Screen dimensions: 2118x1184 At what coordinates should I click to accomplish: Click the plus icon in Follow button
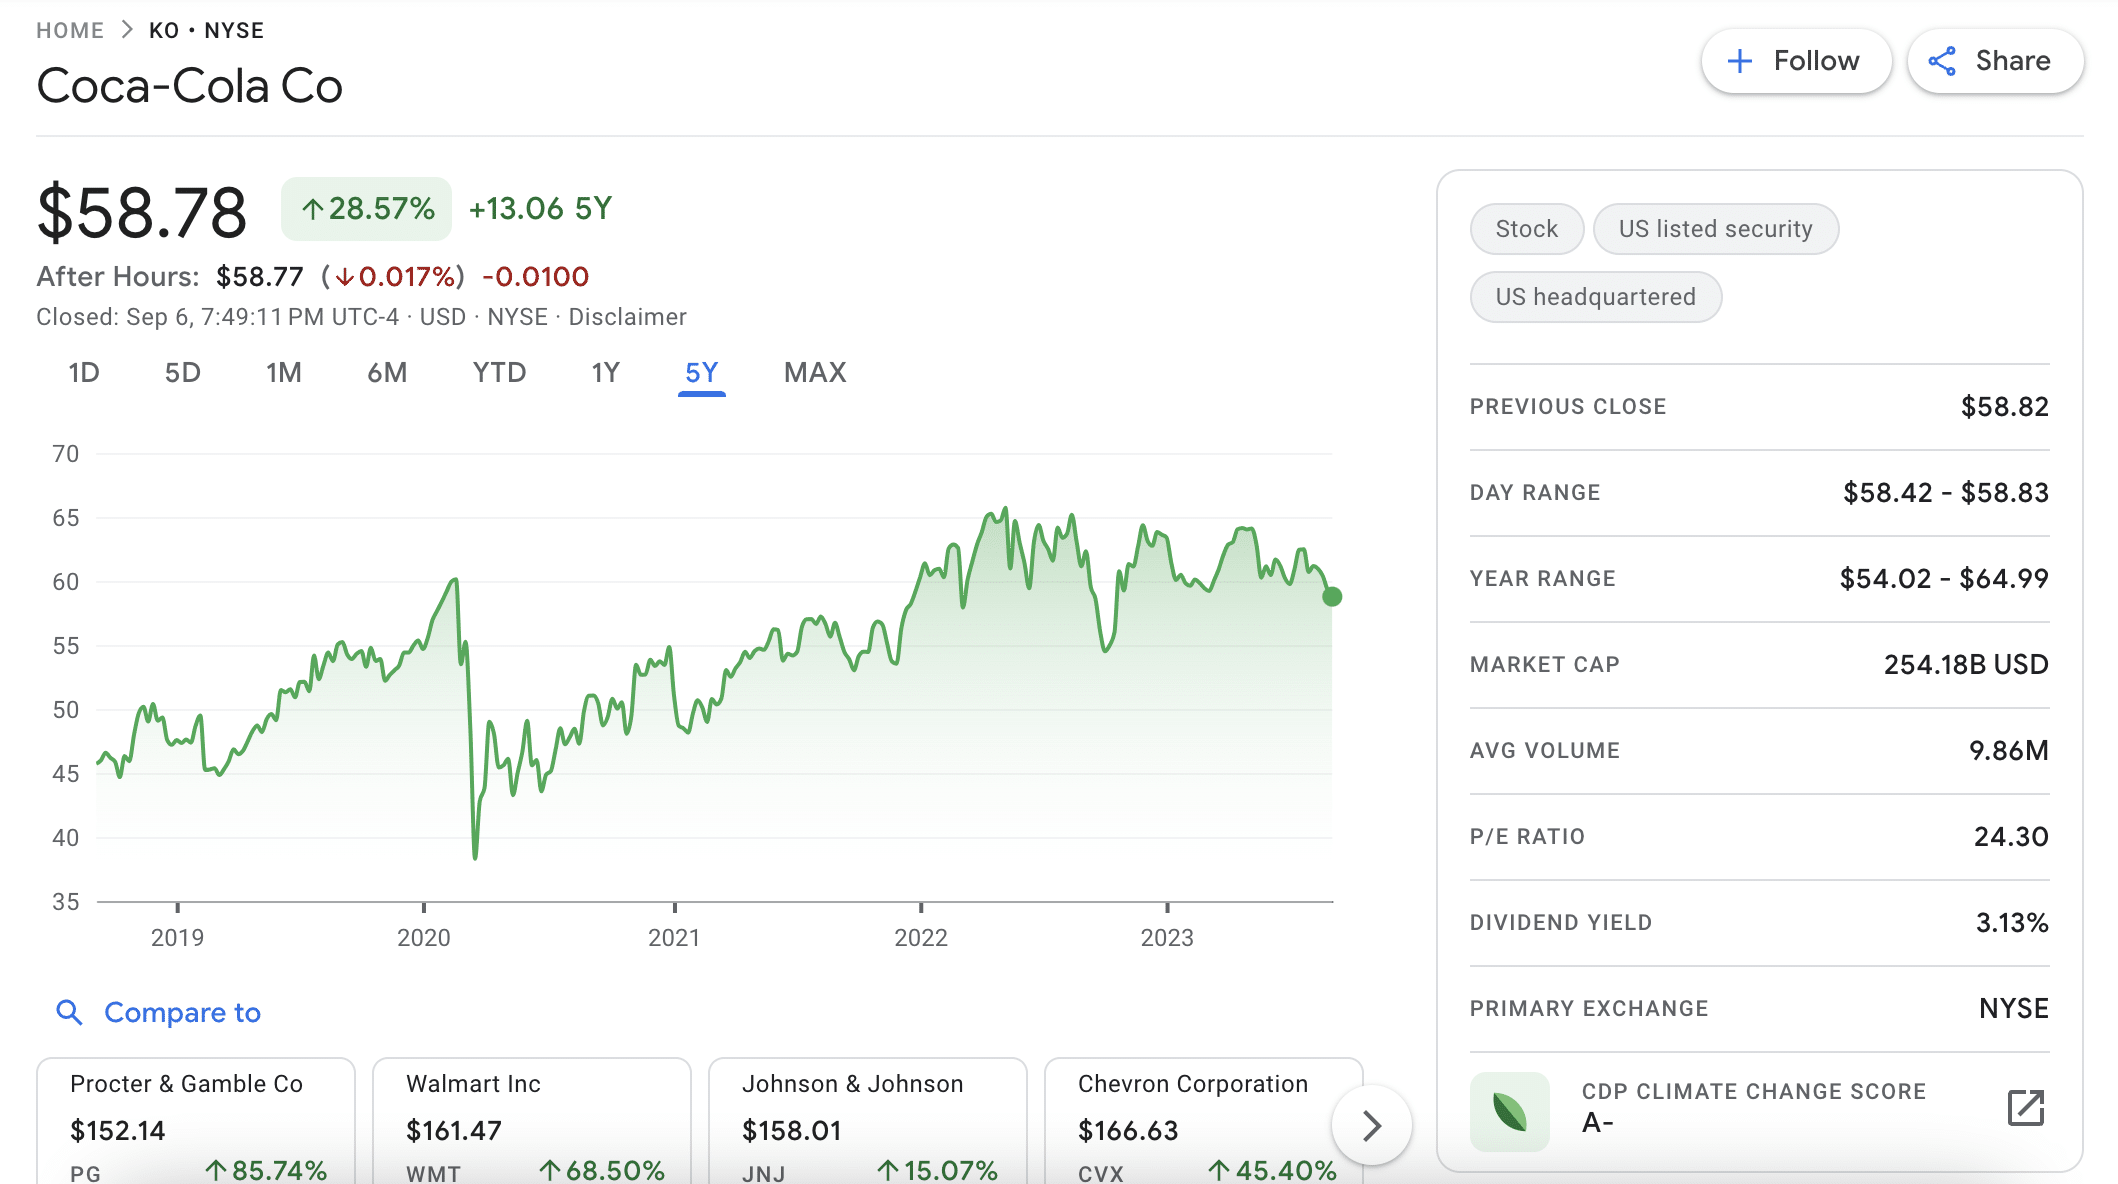point(1740,61)
